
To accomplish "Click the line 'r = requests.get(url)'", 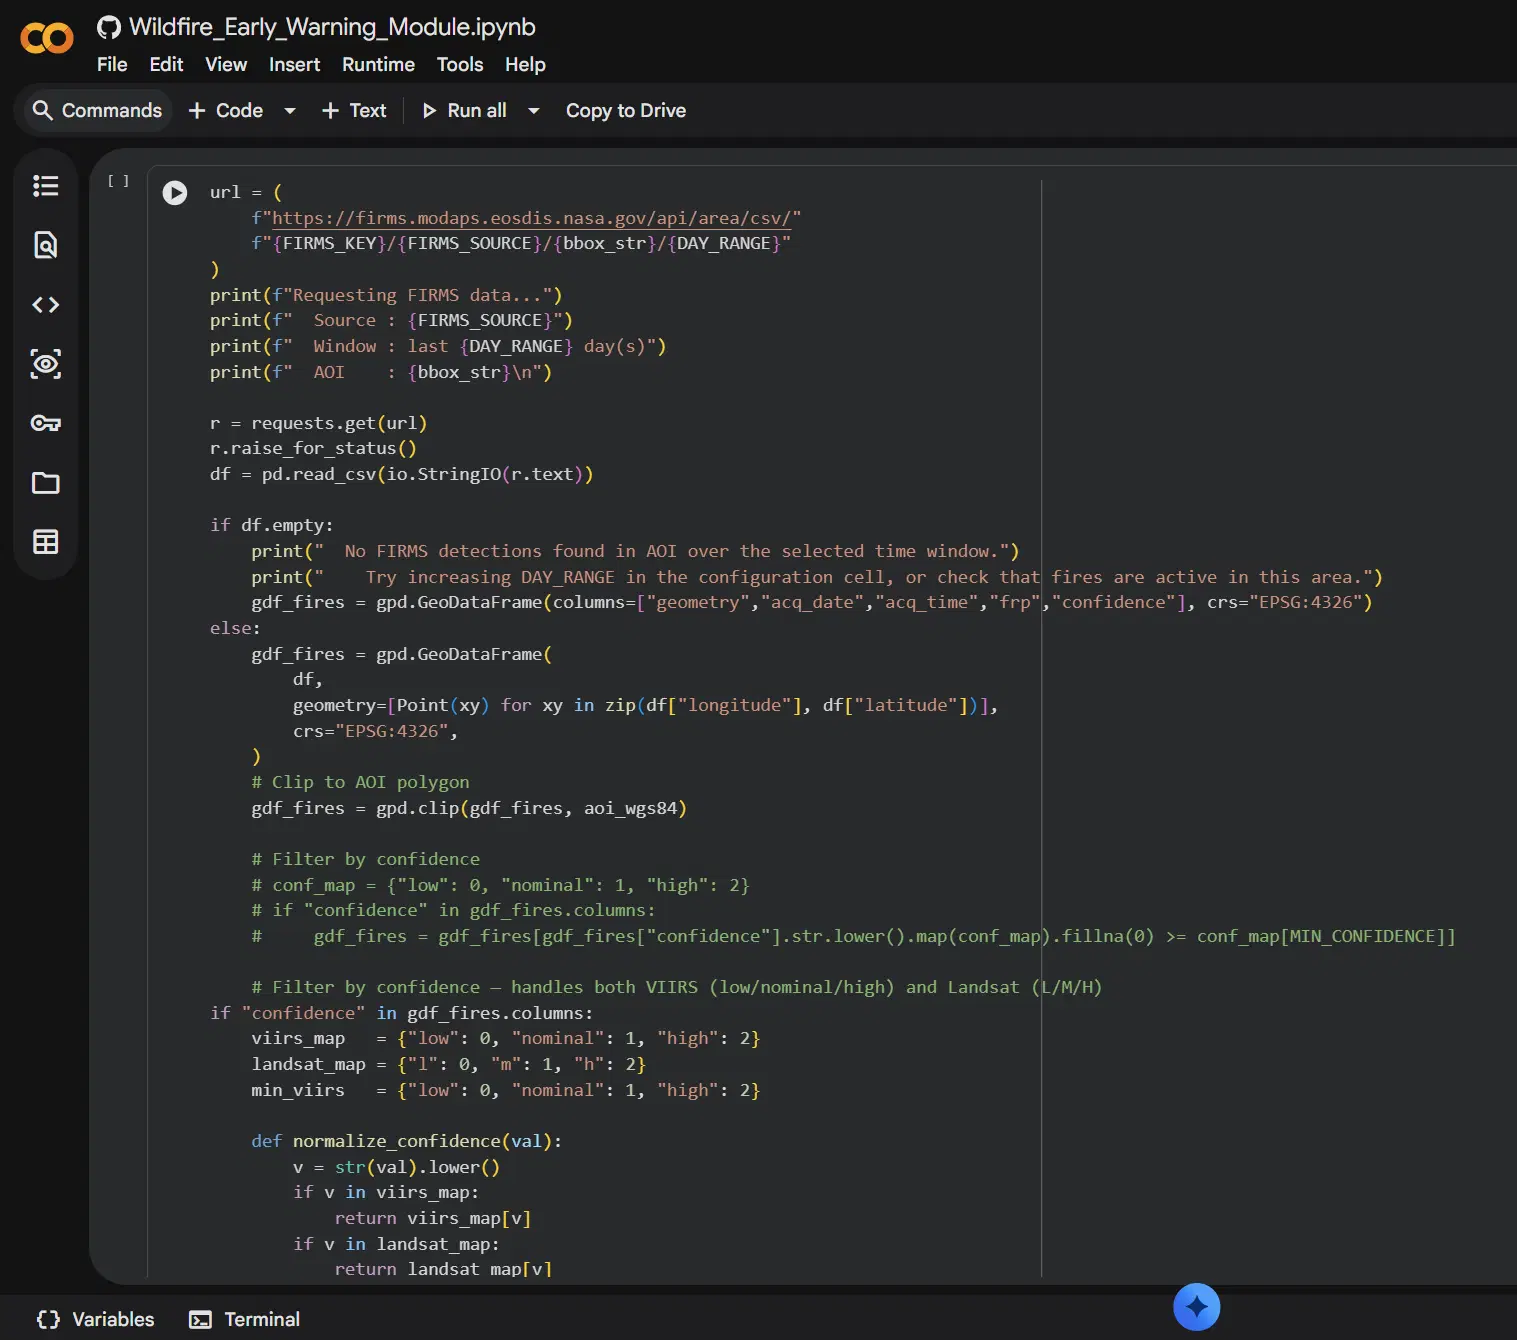I will pyautogui.click(x=318, y=423).
